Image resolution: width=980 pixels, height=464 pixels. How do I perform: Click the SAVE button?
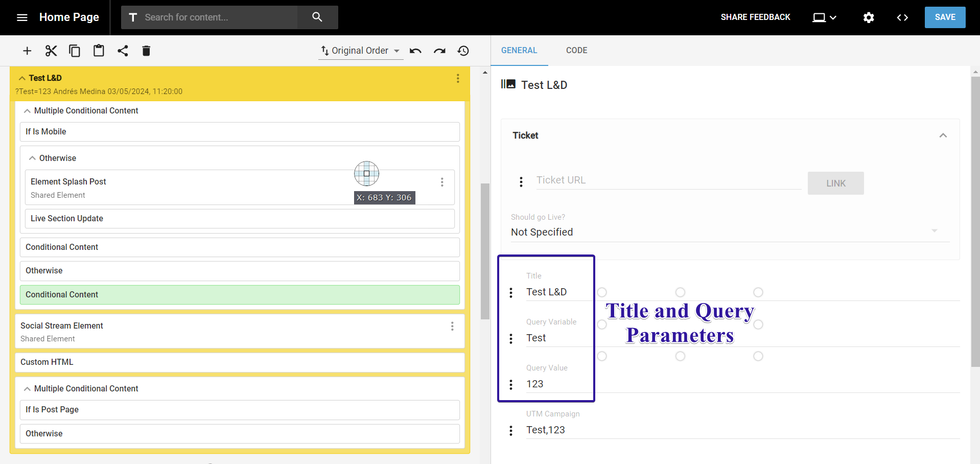(944, 17)
